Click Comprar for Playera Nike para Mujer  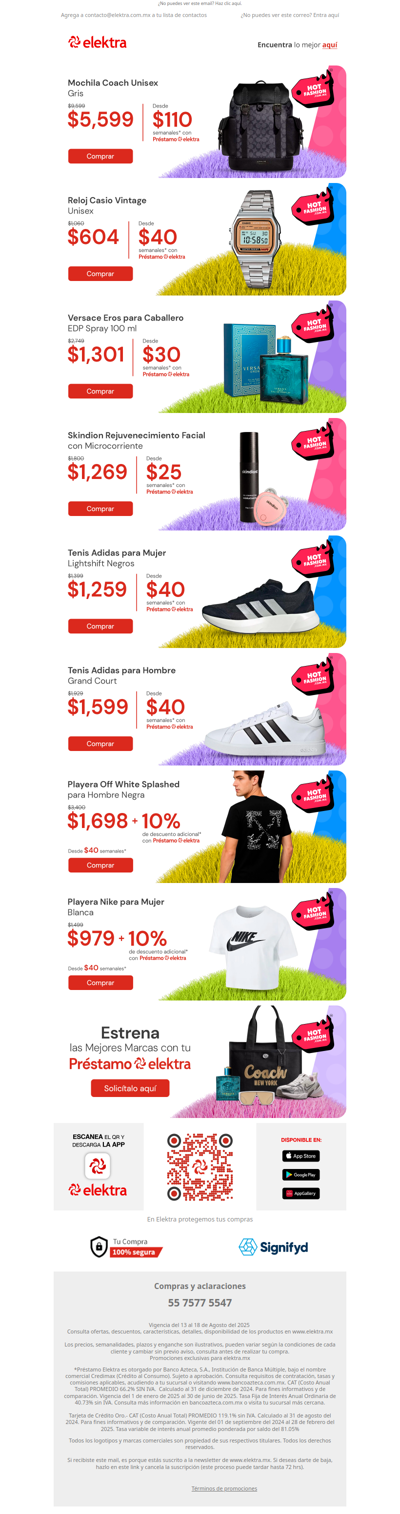[100, 982]
